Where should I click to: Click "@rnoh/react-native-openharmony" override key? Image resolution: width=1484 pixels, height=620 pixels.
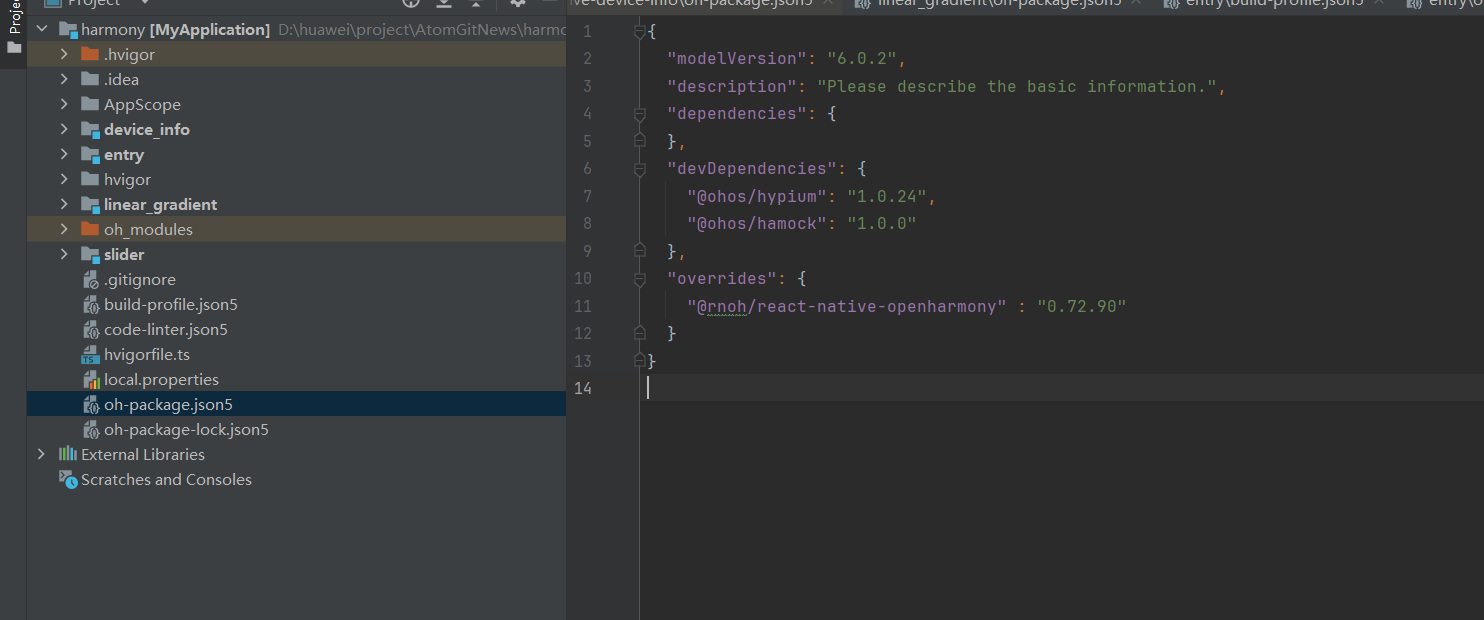coord(847,307)
